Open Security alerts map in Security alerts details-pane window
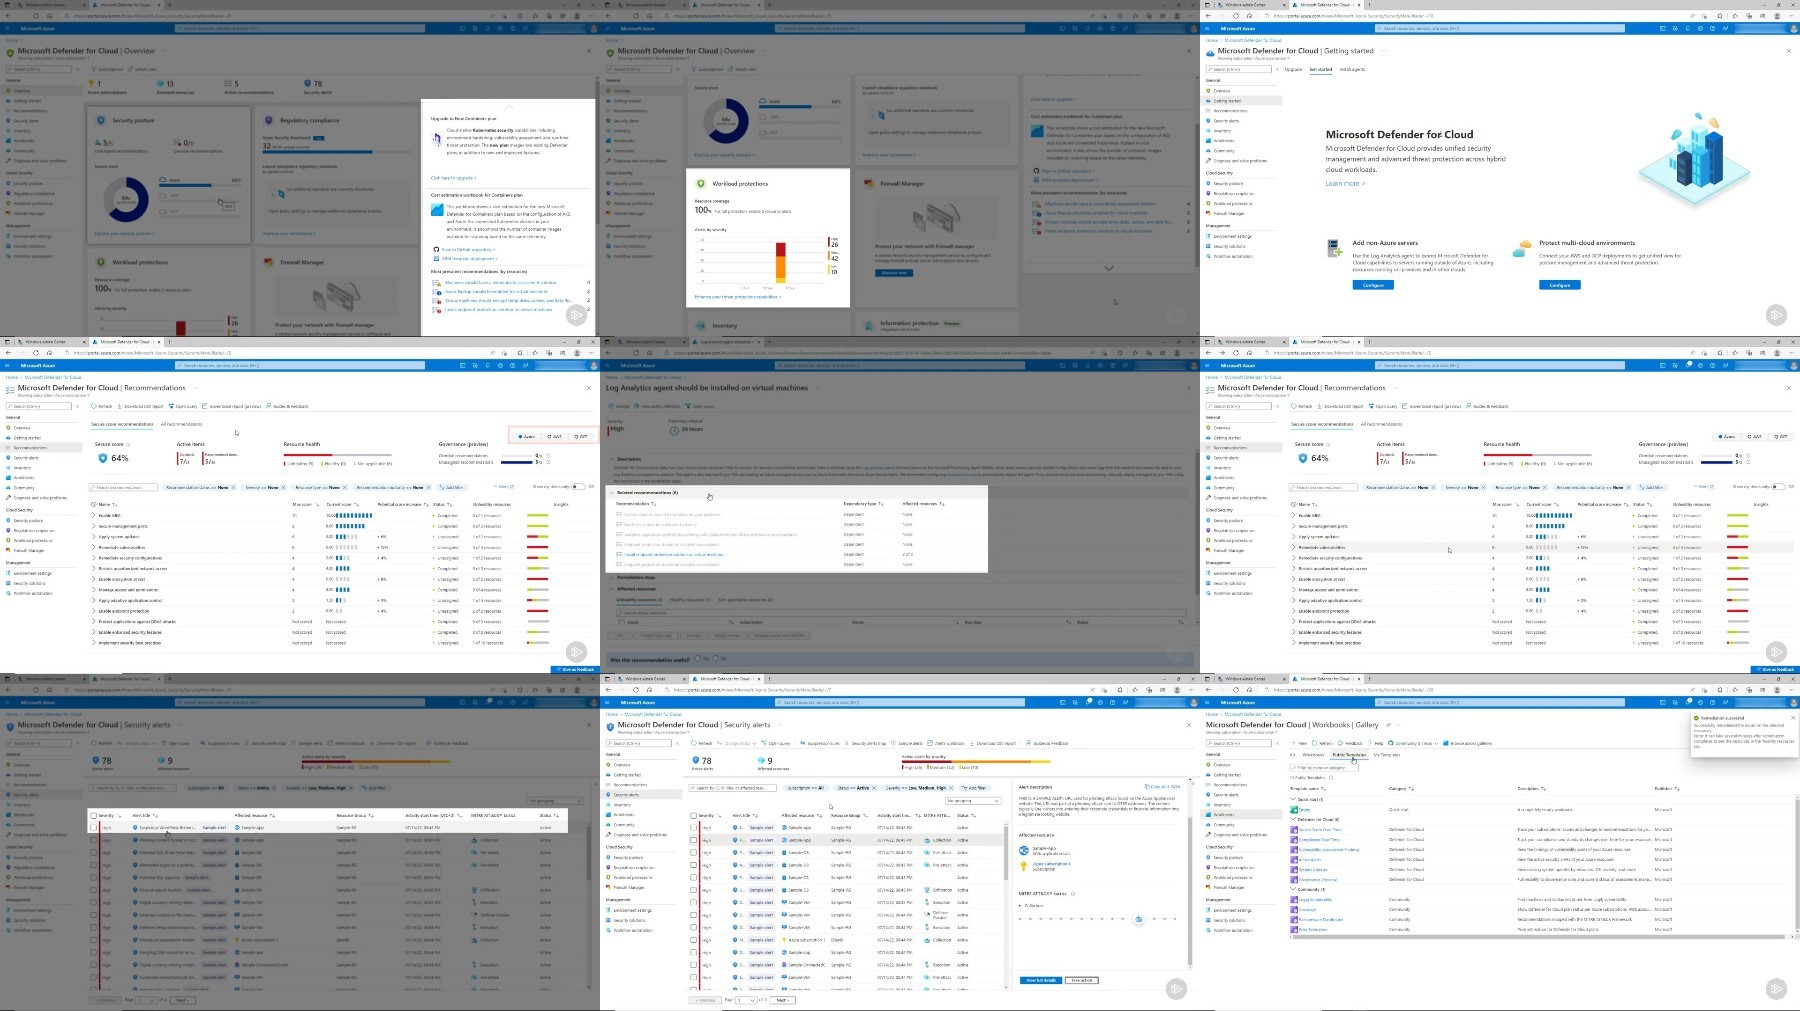 coord(866,743)
